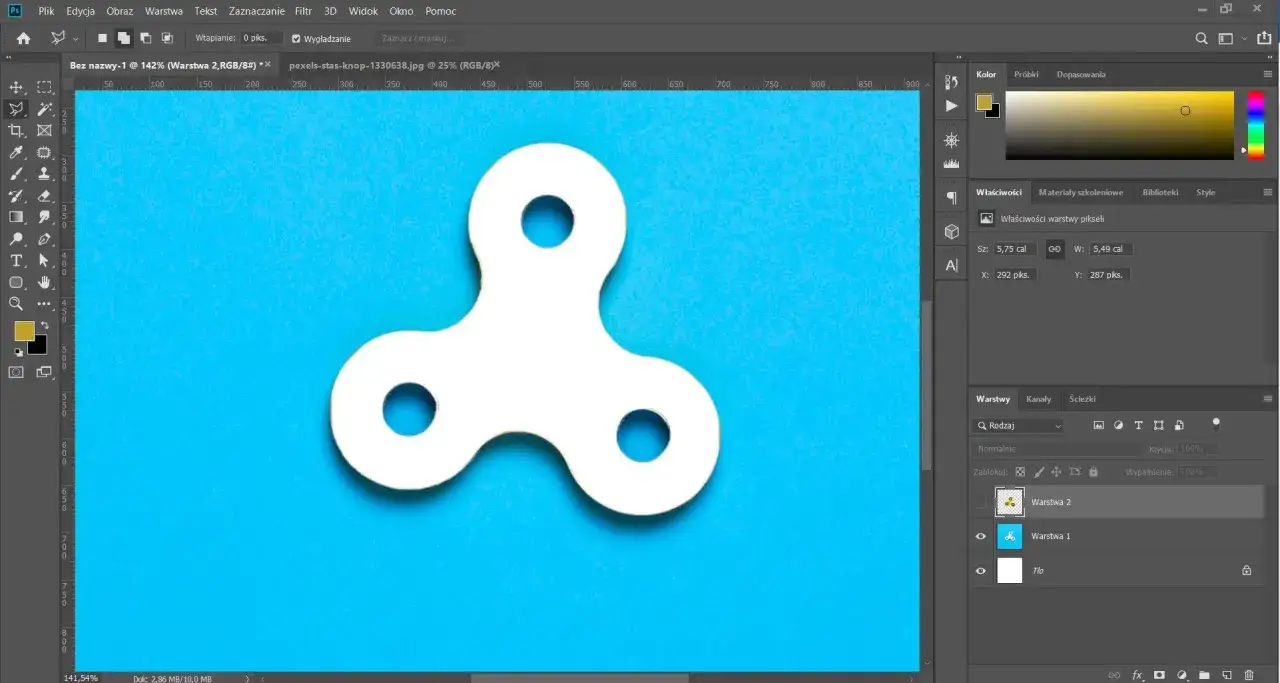
Task: Add layer style with fx icon
Action: pos(1137,675)
